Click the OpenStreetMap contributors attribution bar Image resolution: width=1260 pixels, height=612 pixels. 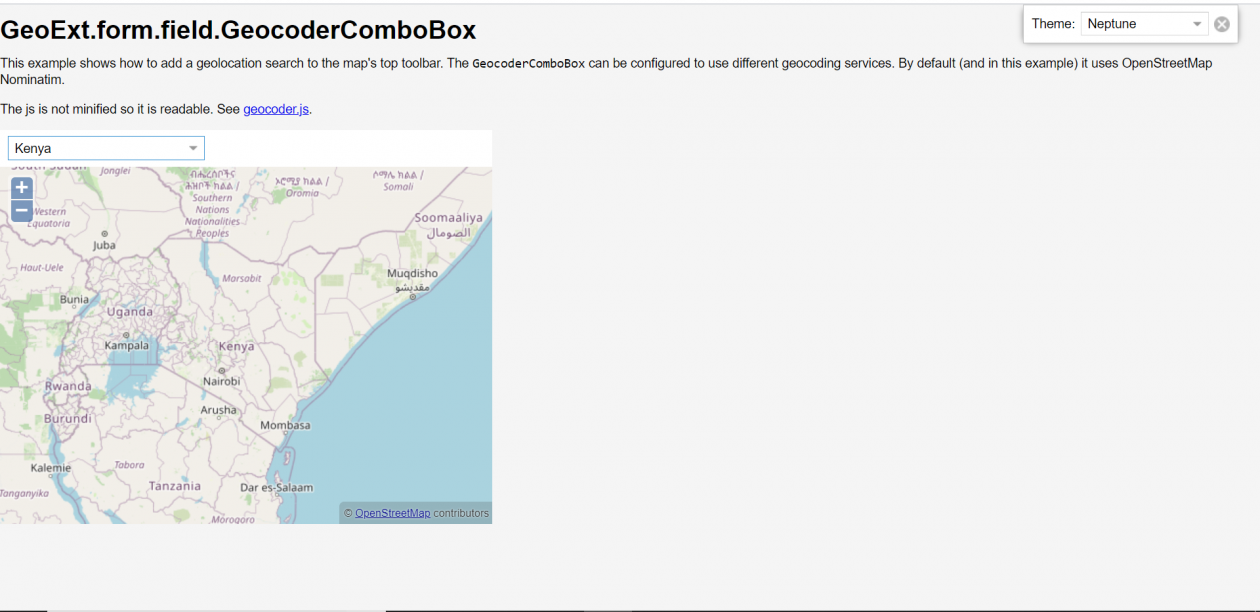415,512
